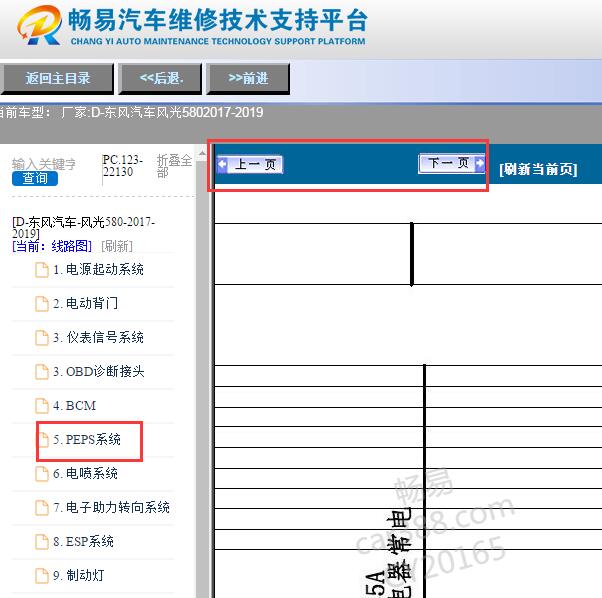Go to previous page with 上一页

pyautogui.click(x=250, y=165)
